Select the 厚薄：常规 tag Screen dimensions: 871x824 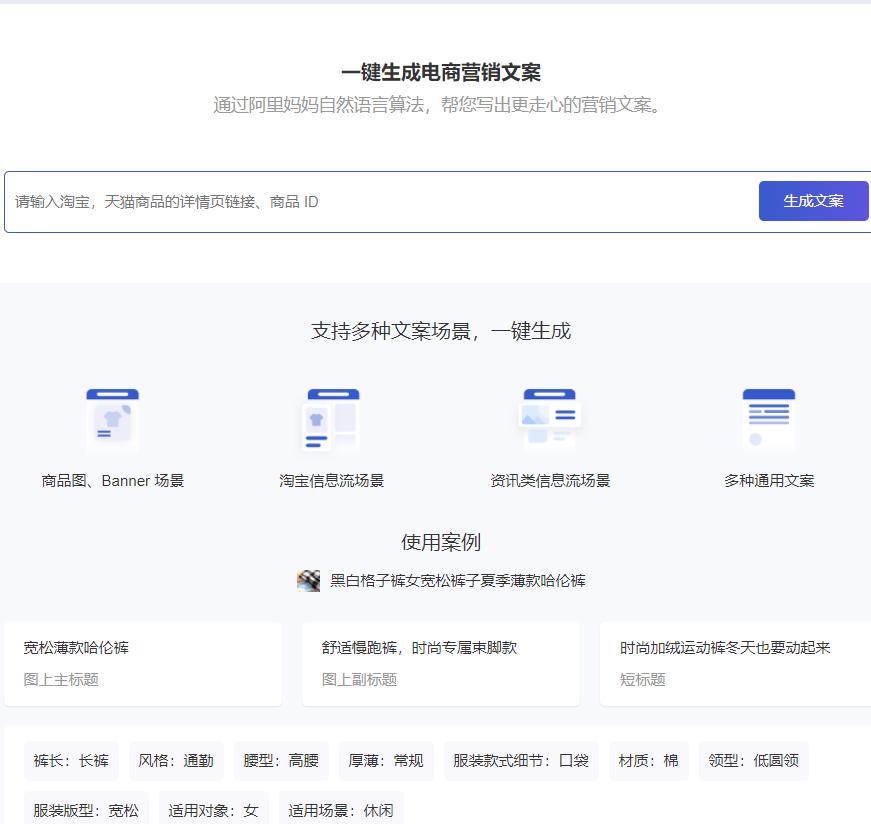click(385, 760)
